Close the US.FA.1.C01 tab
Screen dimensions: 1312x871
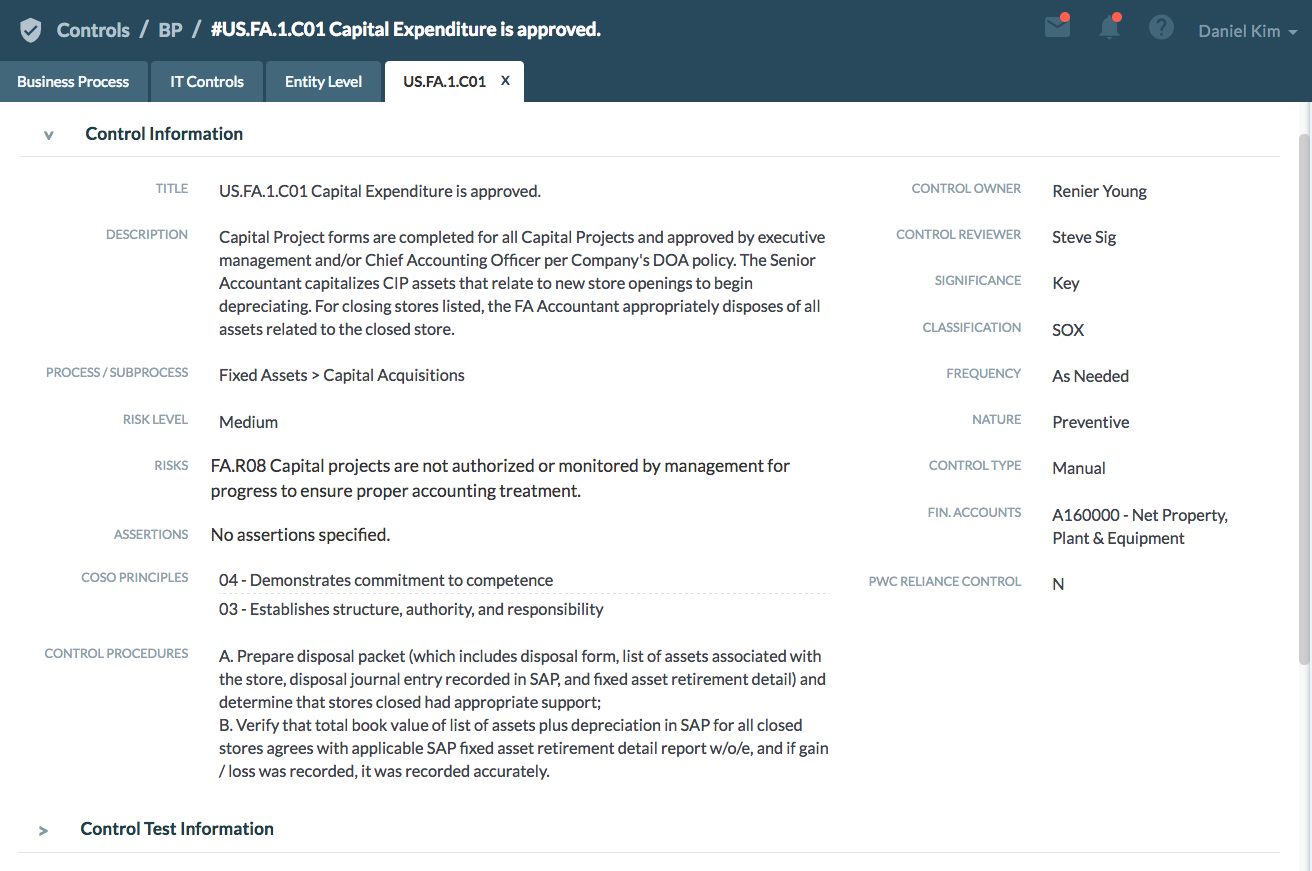pos(505,81)
